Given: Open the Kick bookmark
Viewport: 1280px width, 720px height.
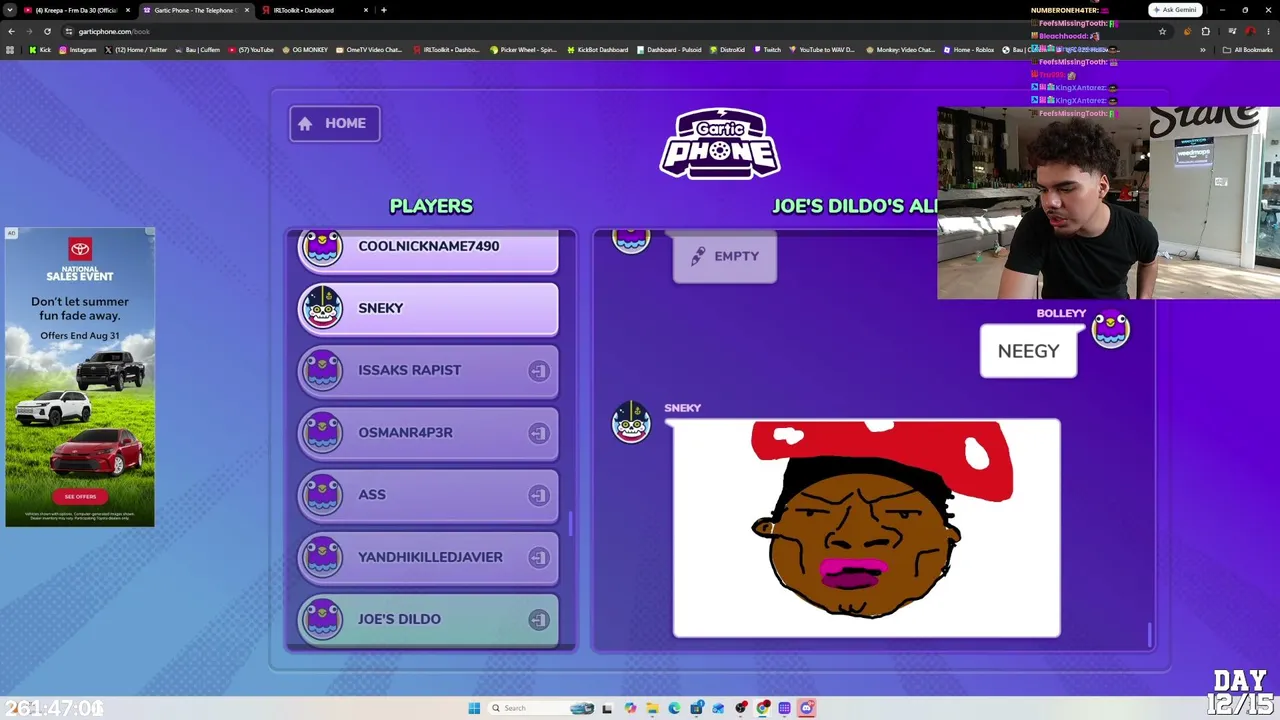Looking at the screenshot, I should [x=40, y=50].
